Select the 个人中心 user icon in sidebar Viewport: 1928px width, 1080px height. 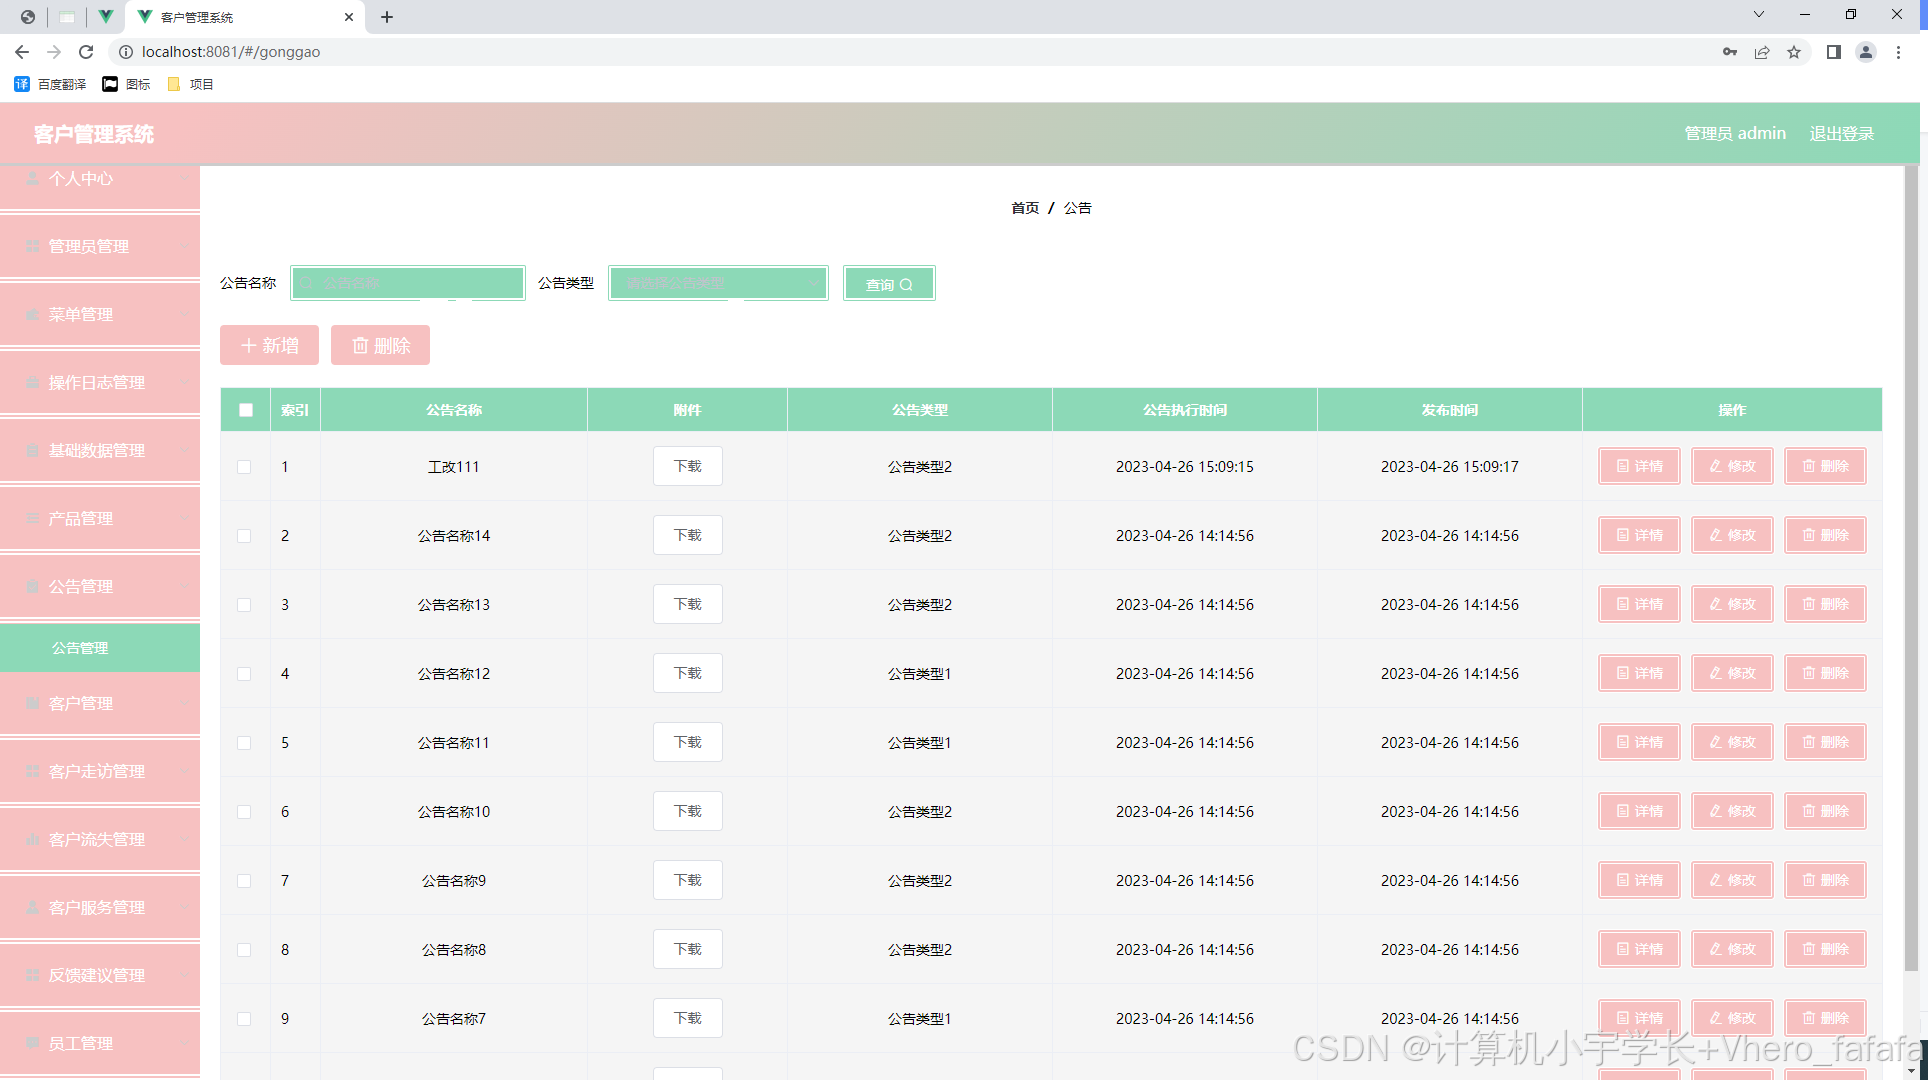click(x=33, y=178)
